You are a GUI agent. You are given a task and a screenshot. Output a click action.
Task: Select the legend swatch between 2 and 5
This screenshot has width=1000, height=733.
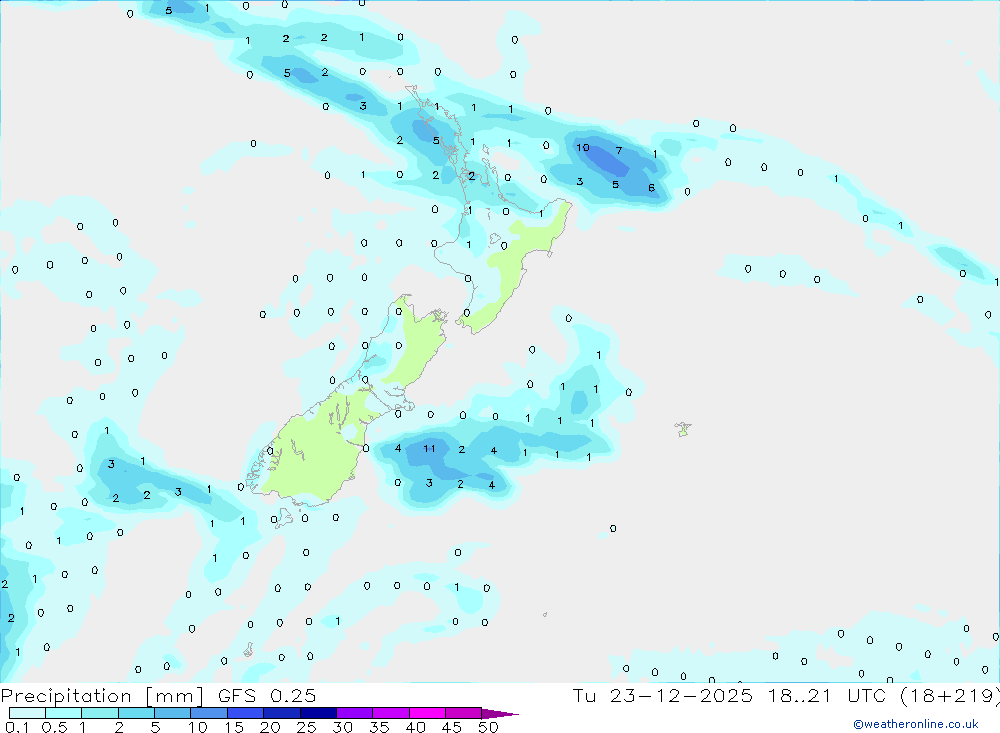[136, 713]
